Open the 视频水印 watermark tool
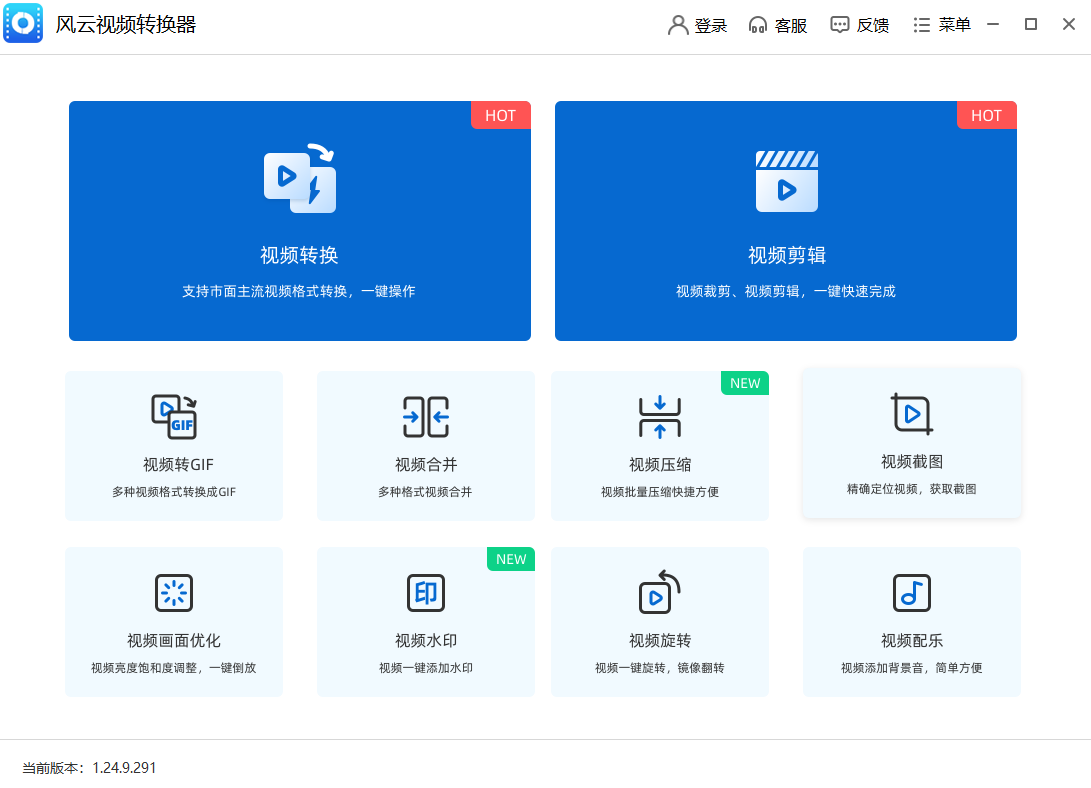Image resolution: width=1091 pixels, height=788 pixels. 425,621
